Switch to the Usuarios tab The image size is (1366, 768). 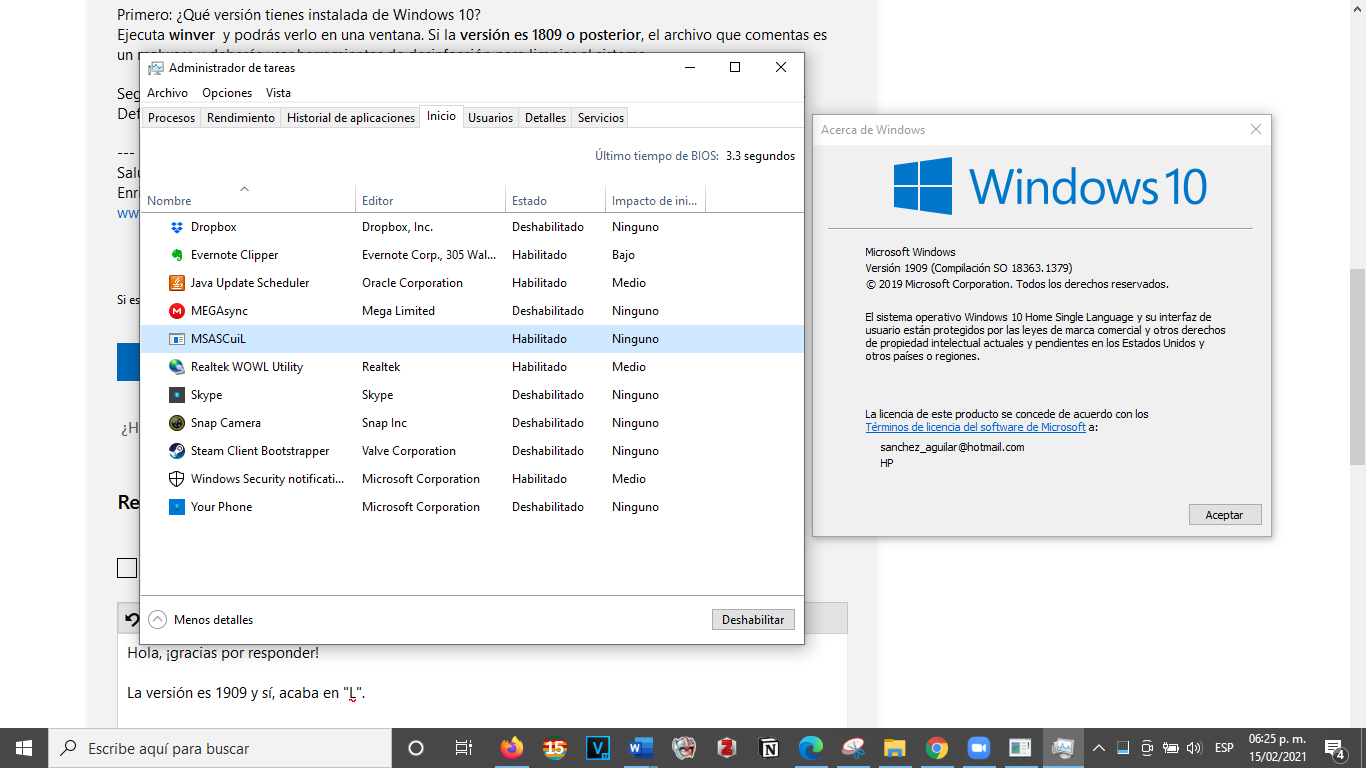tap(491, 118)
